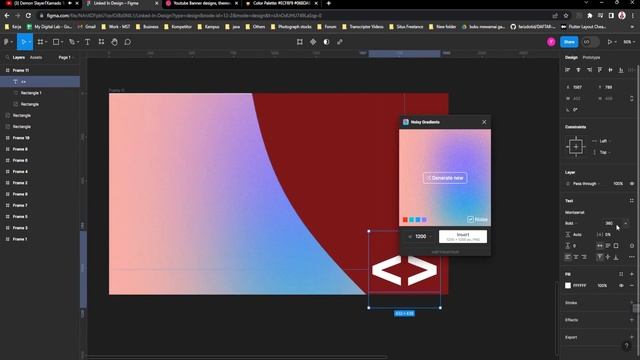The height and width of the screenshot is (360, 640).
Task: Open the font size dropdown arrow
Action: pos(626,223)
